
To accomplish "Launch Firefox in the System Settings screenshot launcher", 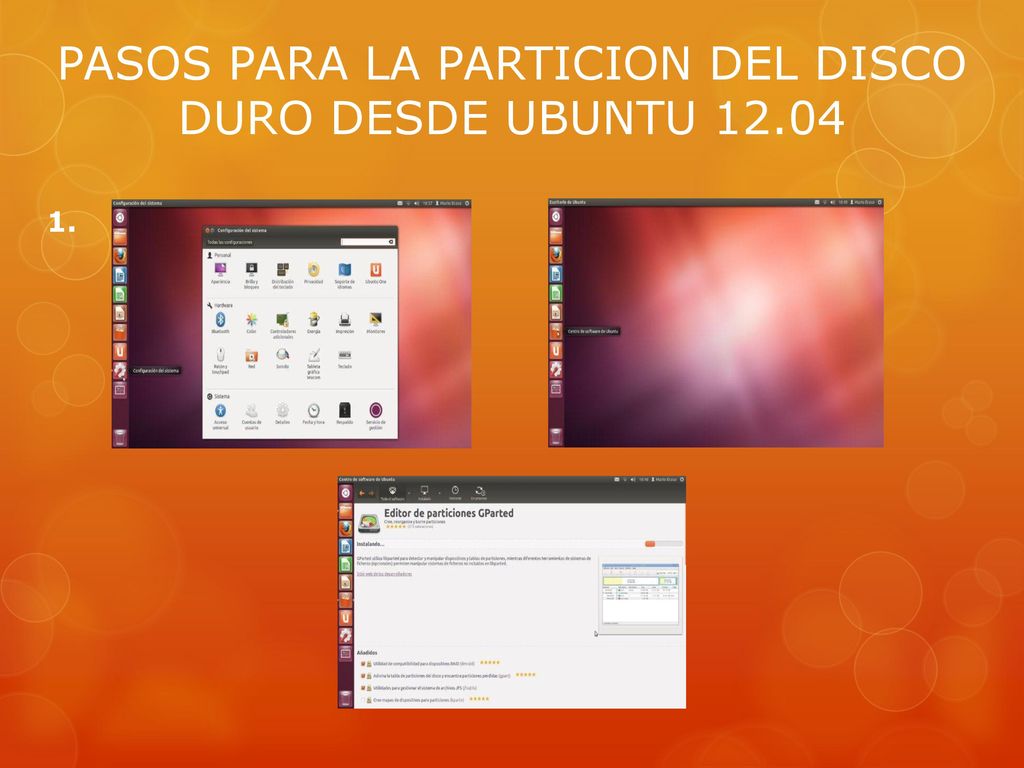I will 120,255.
